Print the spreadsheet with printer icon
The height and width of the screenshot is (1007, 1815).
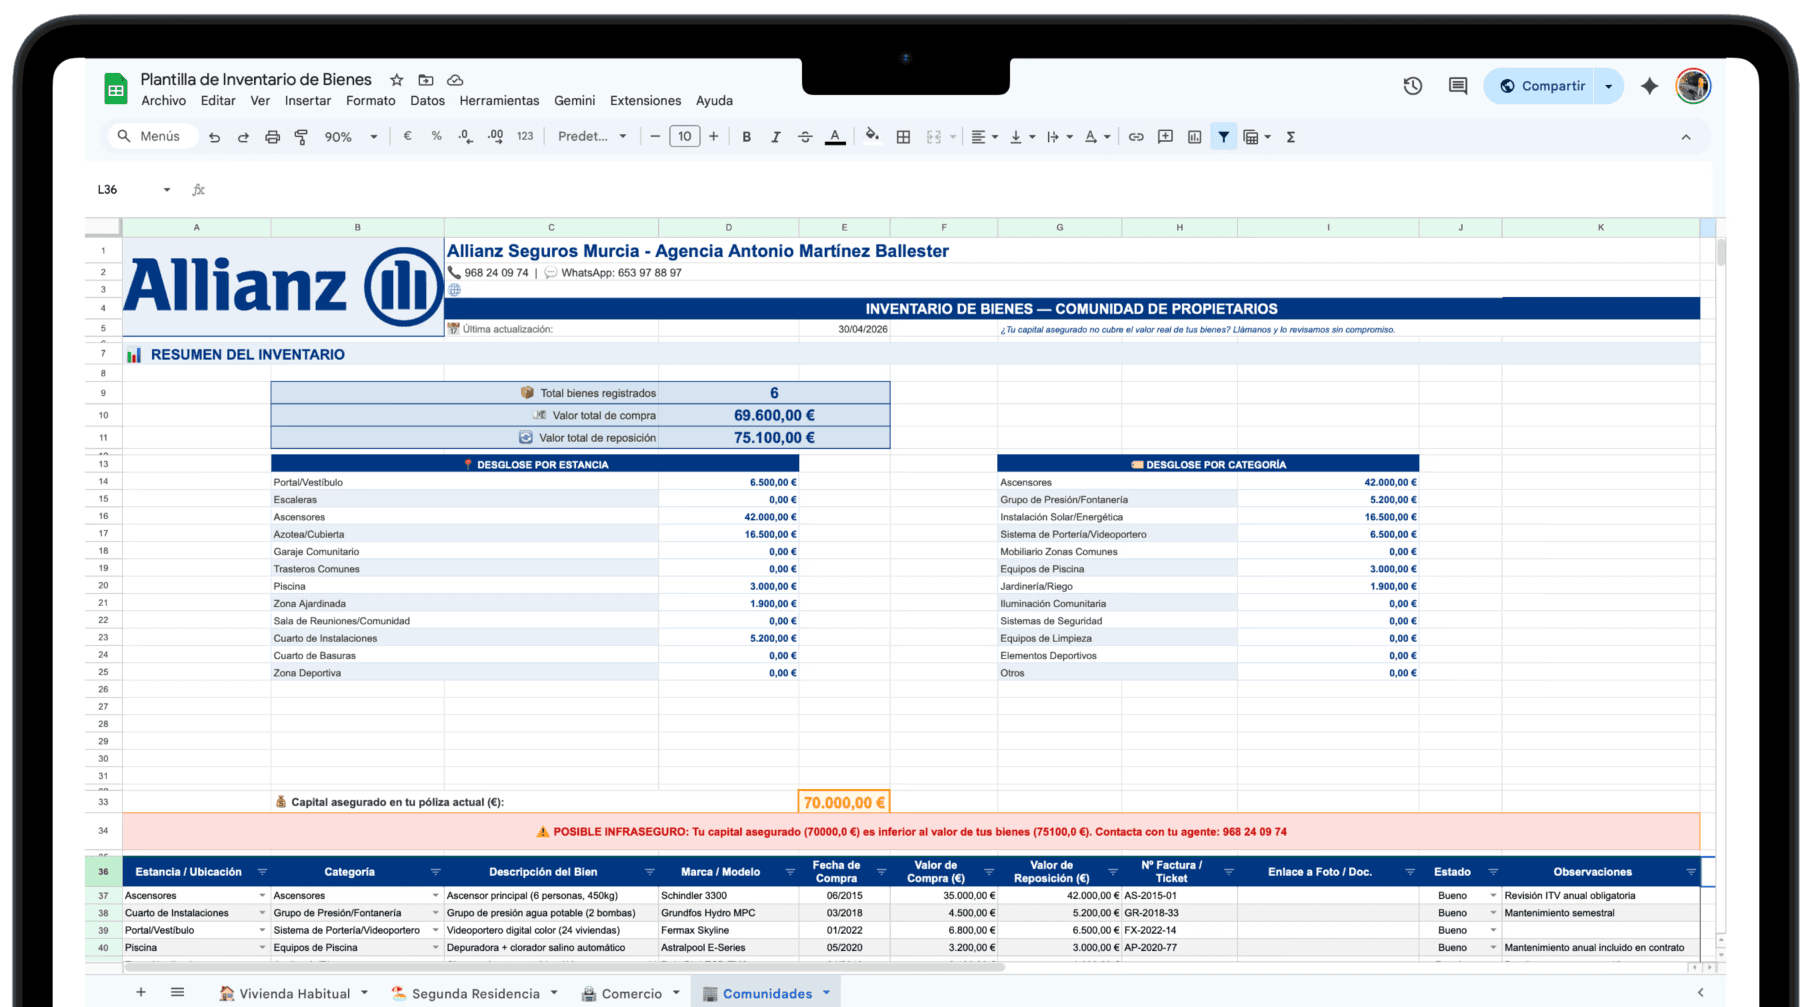272,137
